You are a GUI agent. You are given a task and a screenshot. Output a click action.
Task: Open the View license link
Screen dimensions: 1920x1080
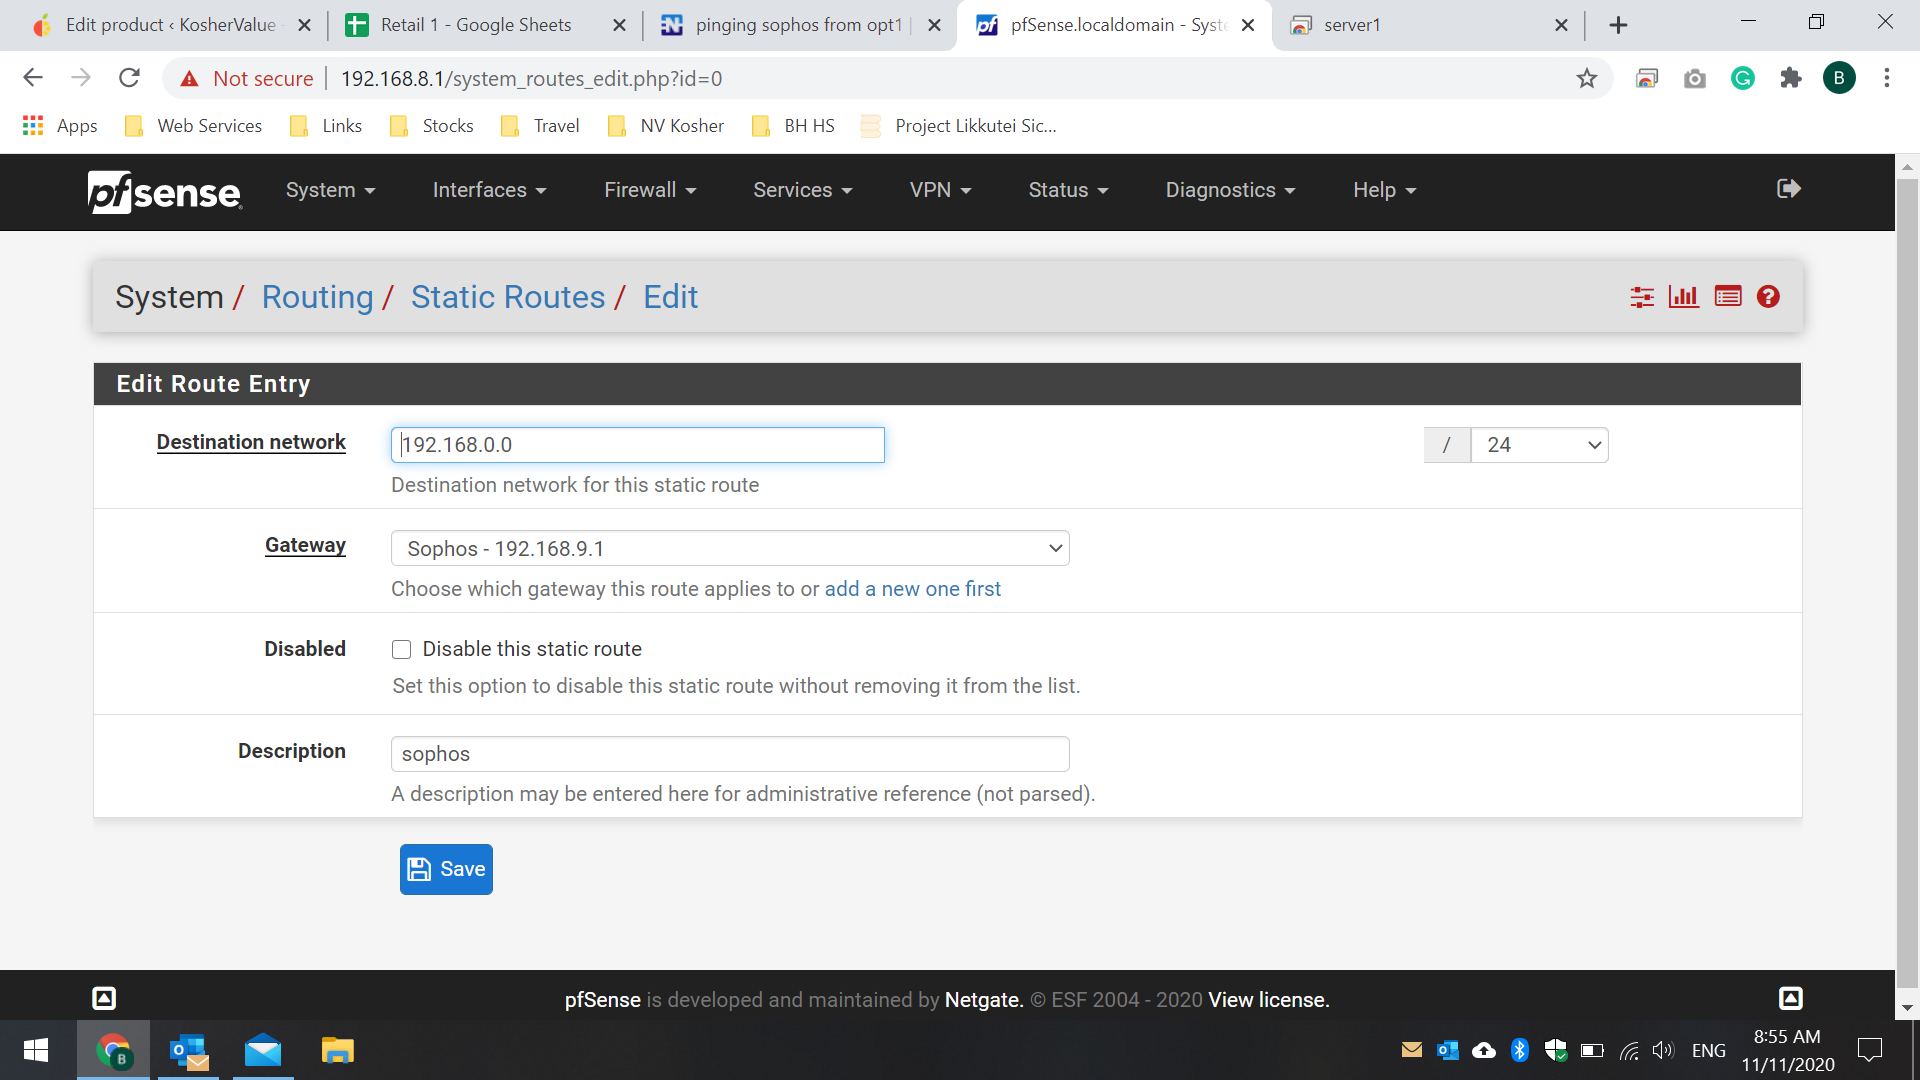click(x=1268, y=1000)
